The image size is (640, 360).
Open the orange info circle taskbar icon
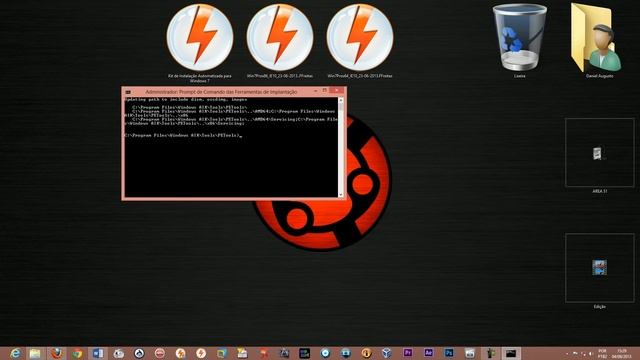(x=366, y=353)
